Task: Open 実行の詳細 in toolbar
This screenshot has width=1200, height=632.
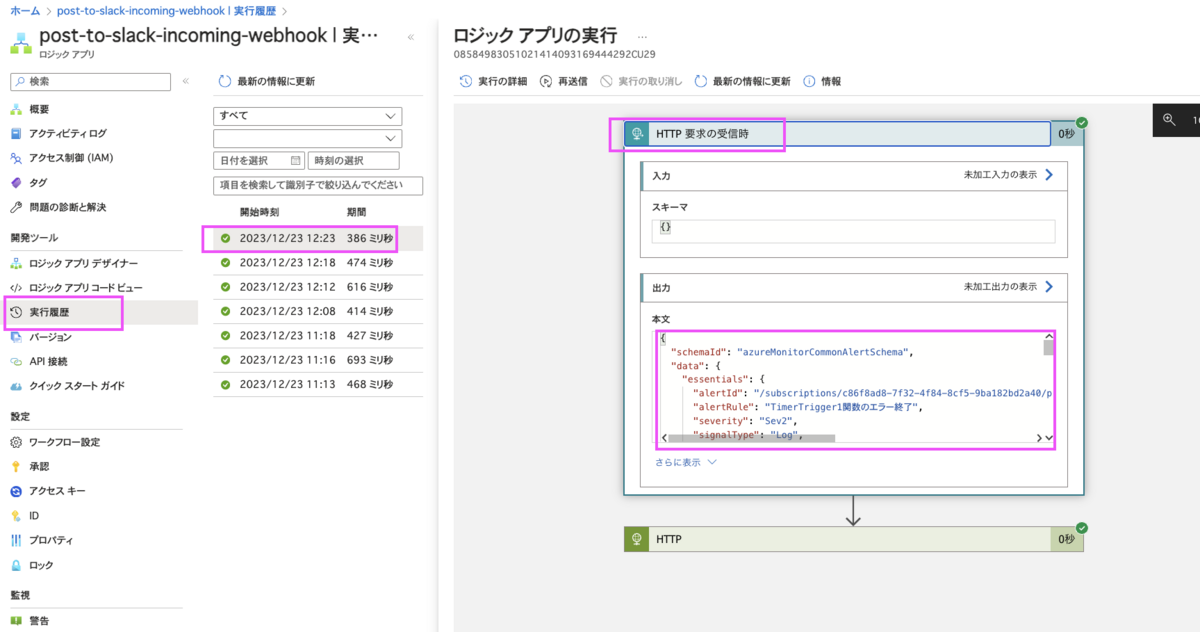Action: click(x=493, y=81)
